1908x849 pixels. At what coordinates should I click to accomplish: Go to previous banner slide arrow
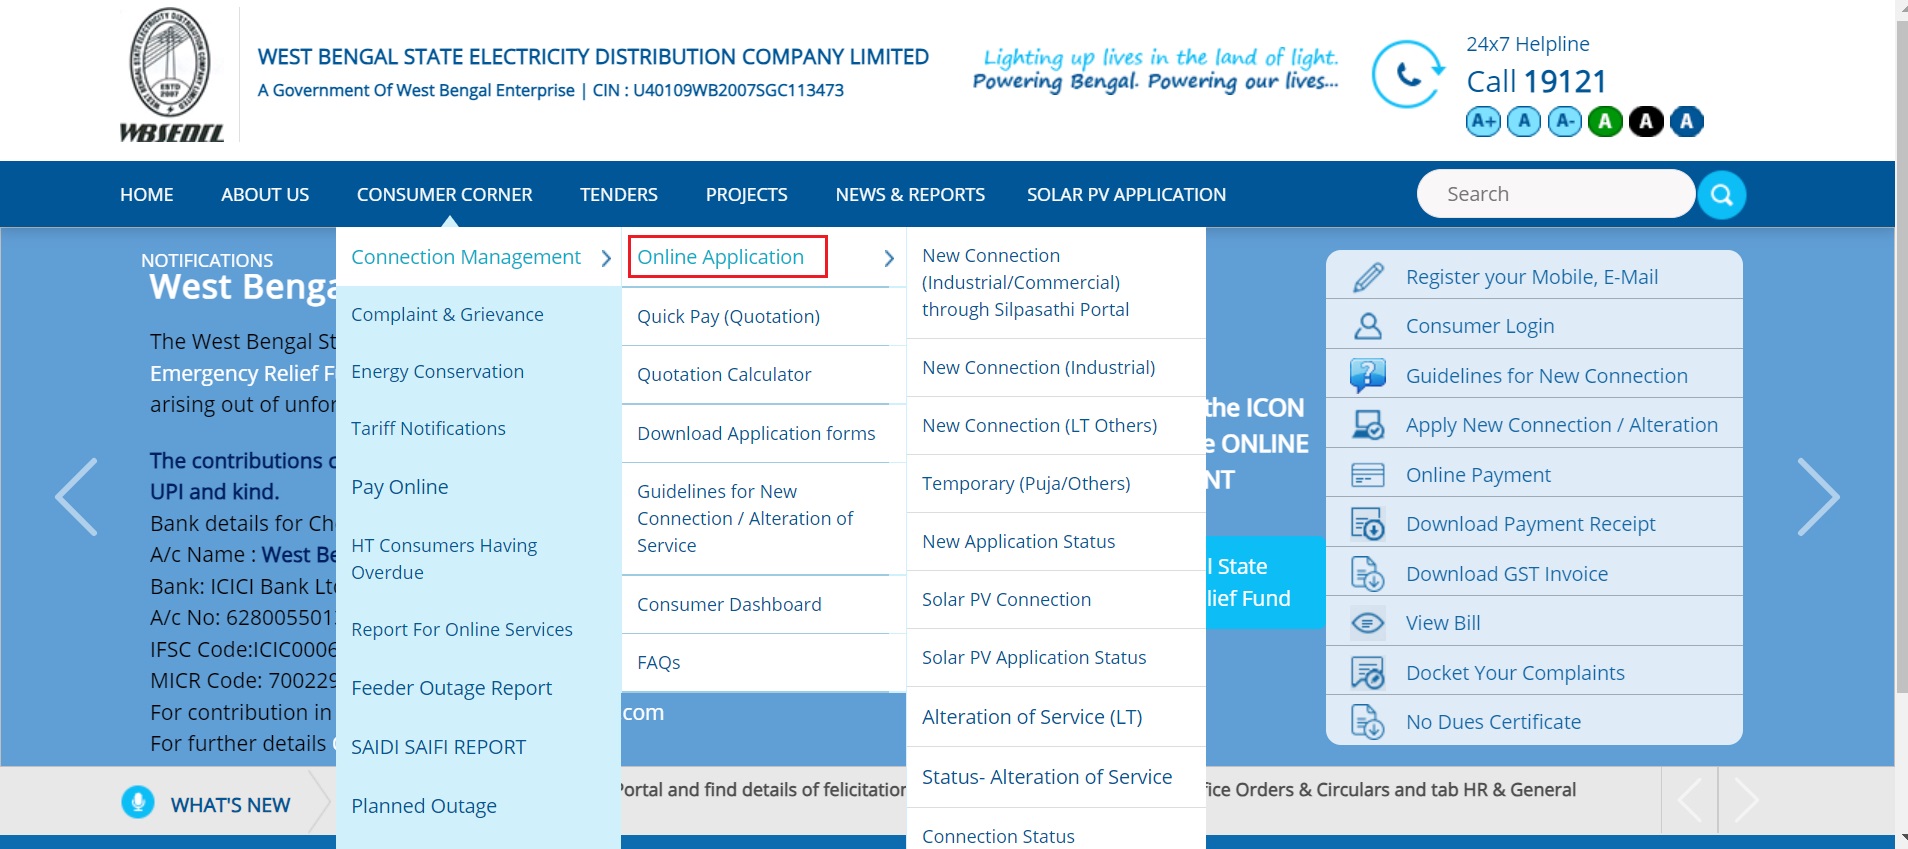(x=77, y=497)
